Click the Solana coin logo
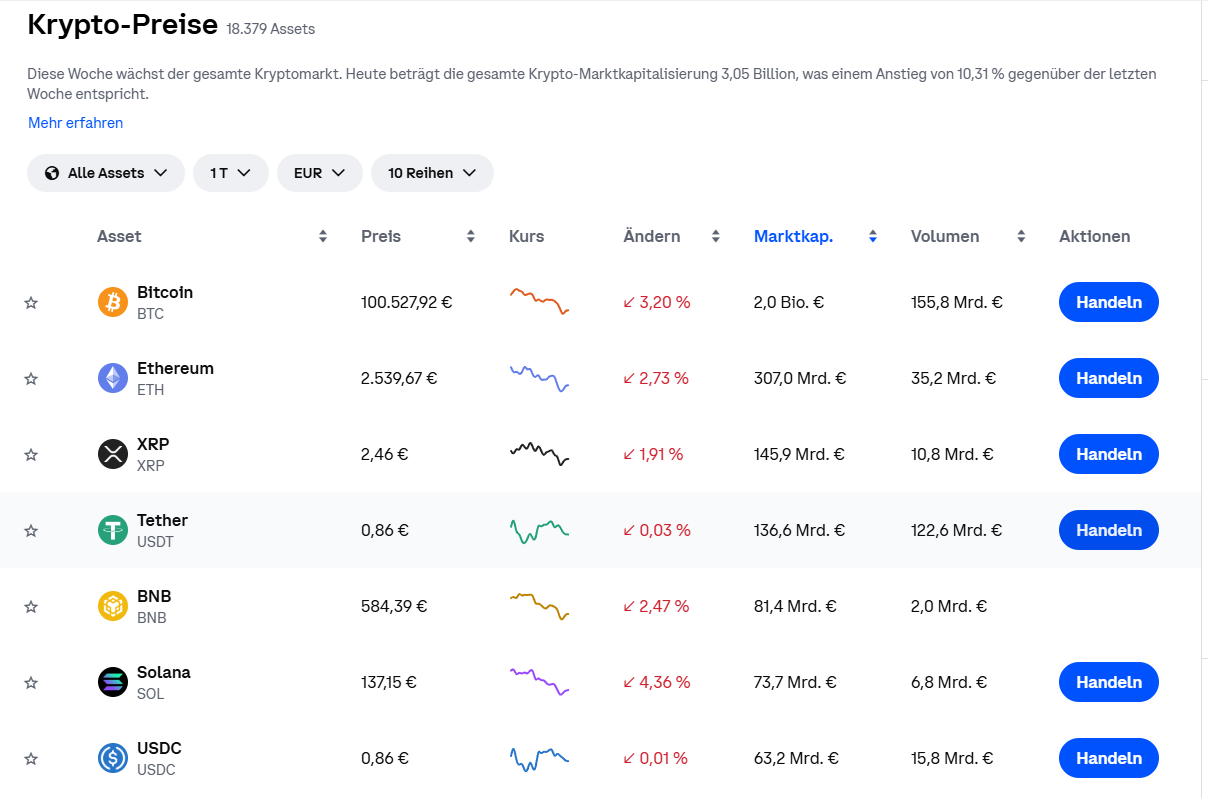 (113, 682)
